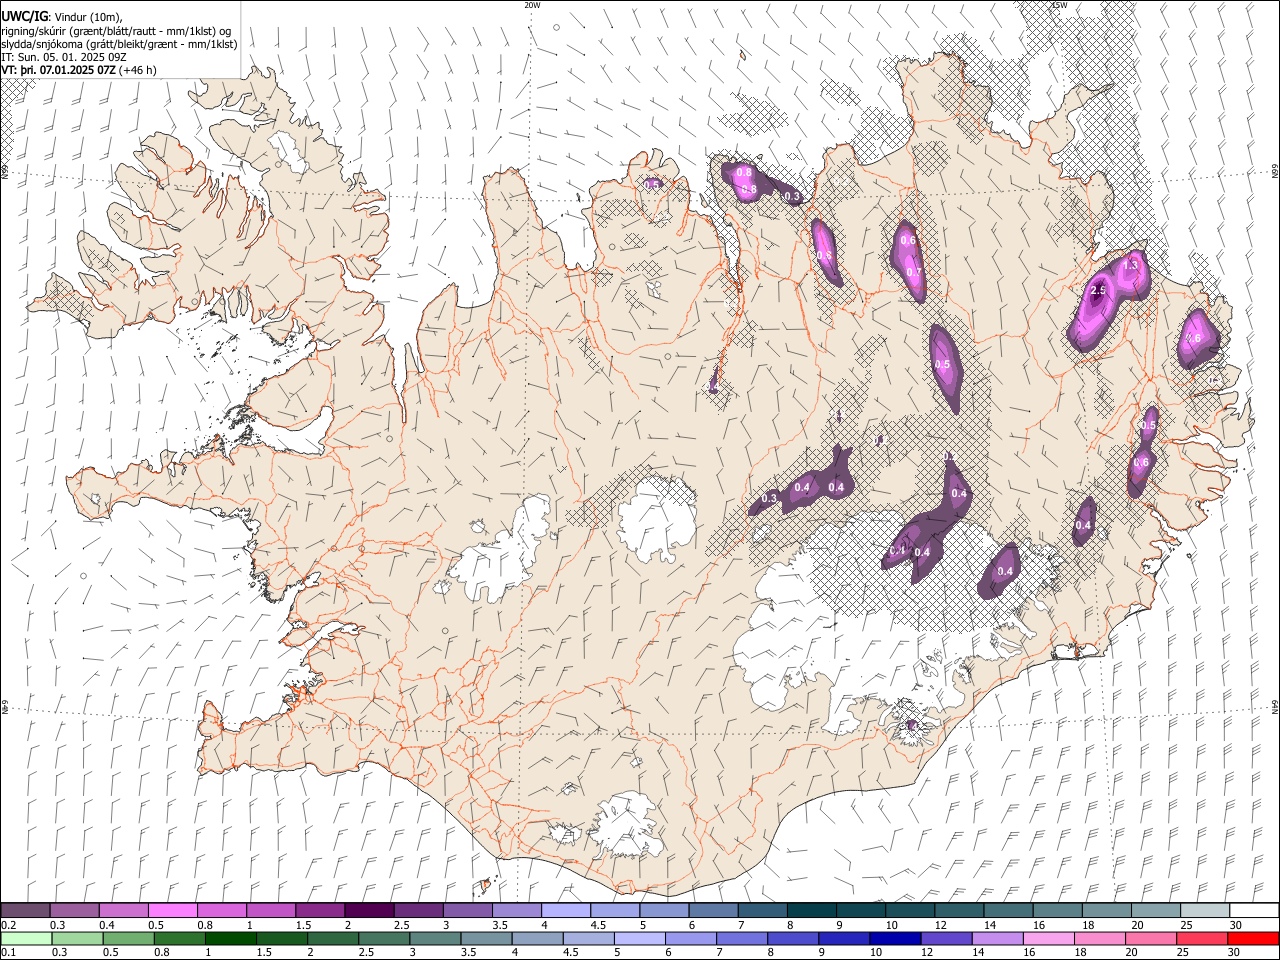
Task: Click lower legend swatch between 7 and 8
Action: pyautogui.click(x=741, y=938)
